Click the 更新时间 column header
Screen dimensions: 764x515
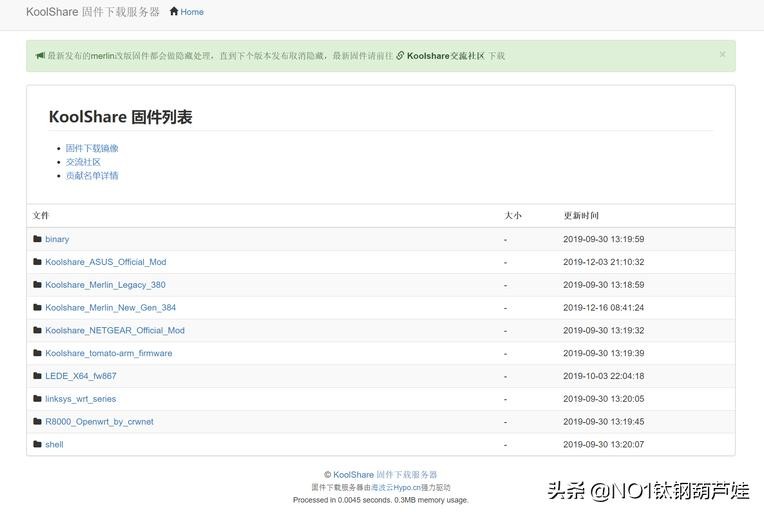pyautogui.click(x=581, y=215)
